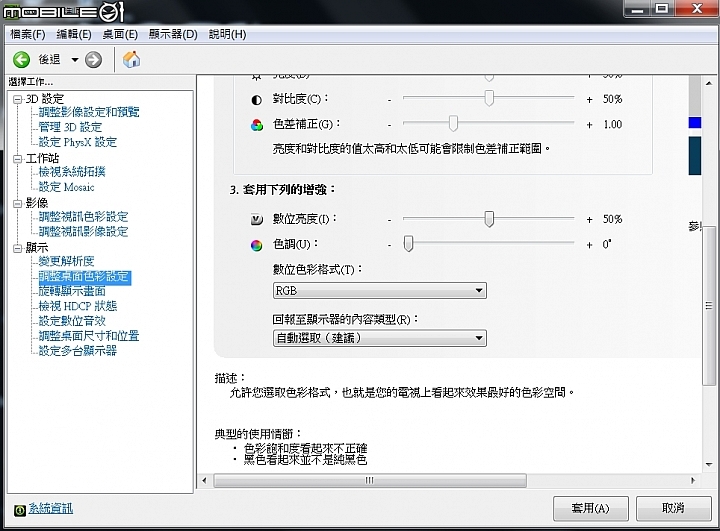The image size is (720, 531).
Task: Click the green Back arrow icon
Action: pyautogui.click(x=21, y=60)
